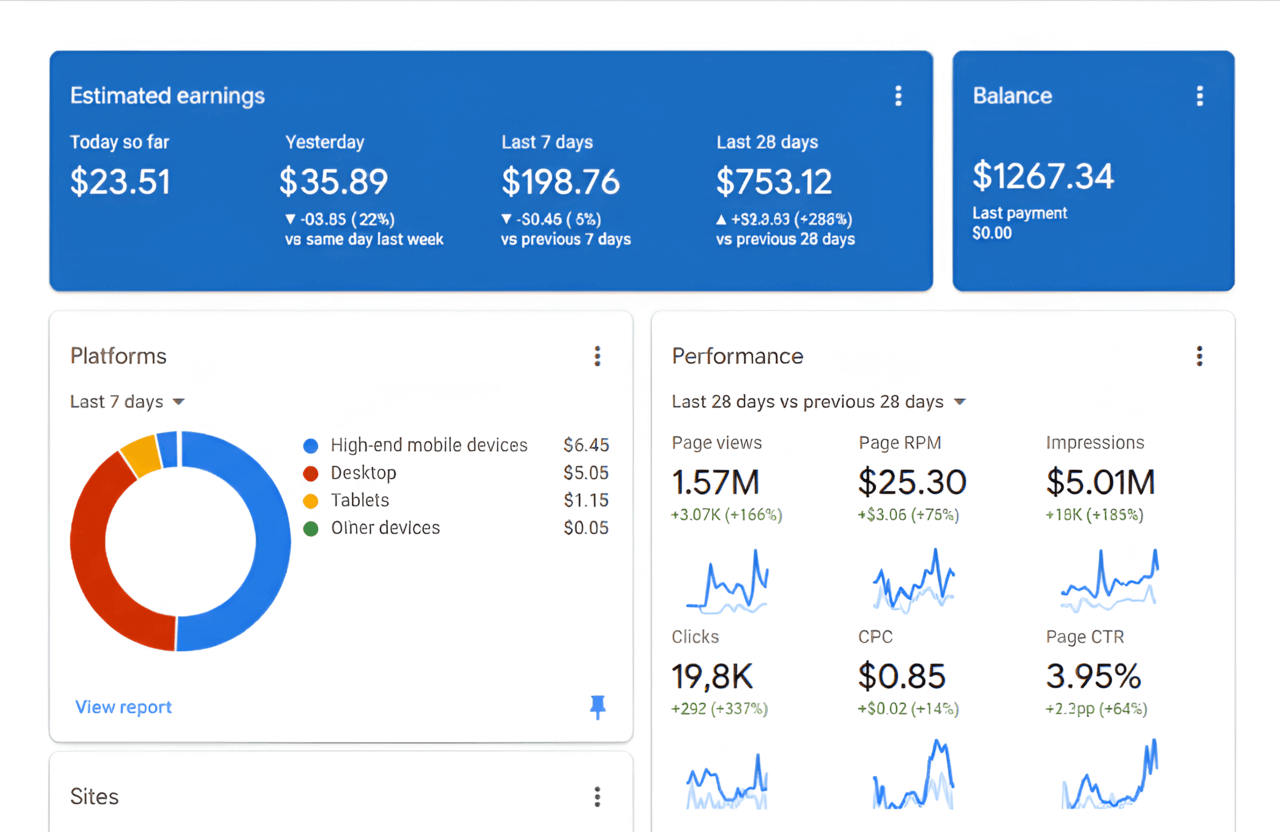Open the Last 7 days date range dropdown
The height and width of the screenshot is (832, 1280).
(x=128, y=401)
